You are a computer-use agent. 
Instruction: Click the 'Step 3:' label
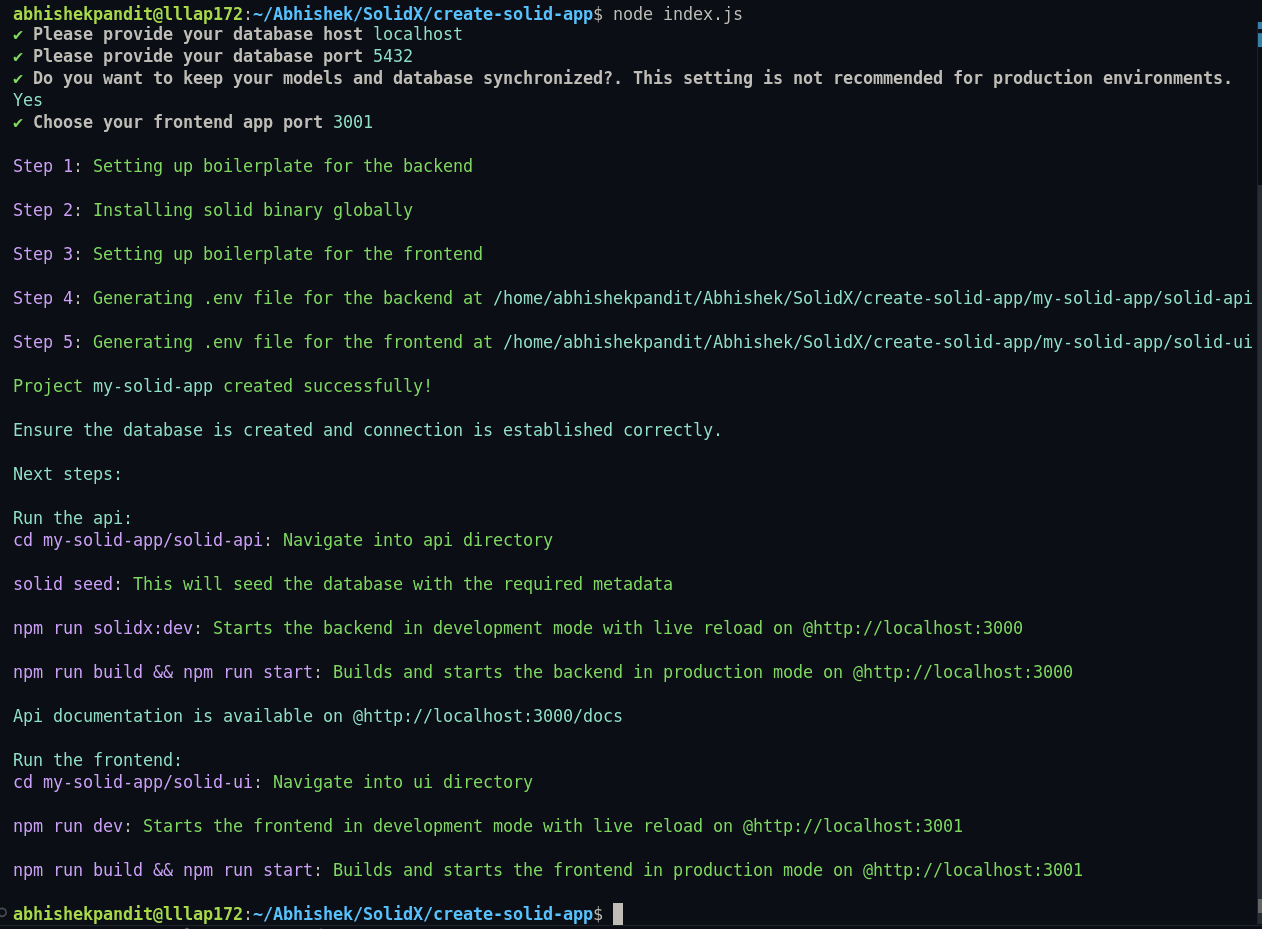pyautogui.click(x=48, y=254)
